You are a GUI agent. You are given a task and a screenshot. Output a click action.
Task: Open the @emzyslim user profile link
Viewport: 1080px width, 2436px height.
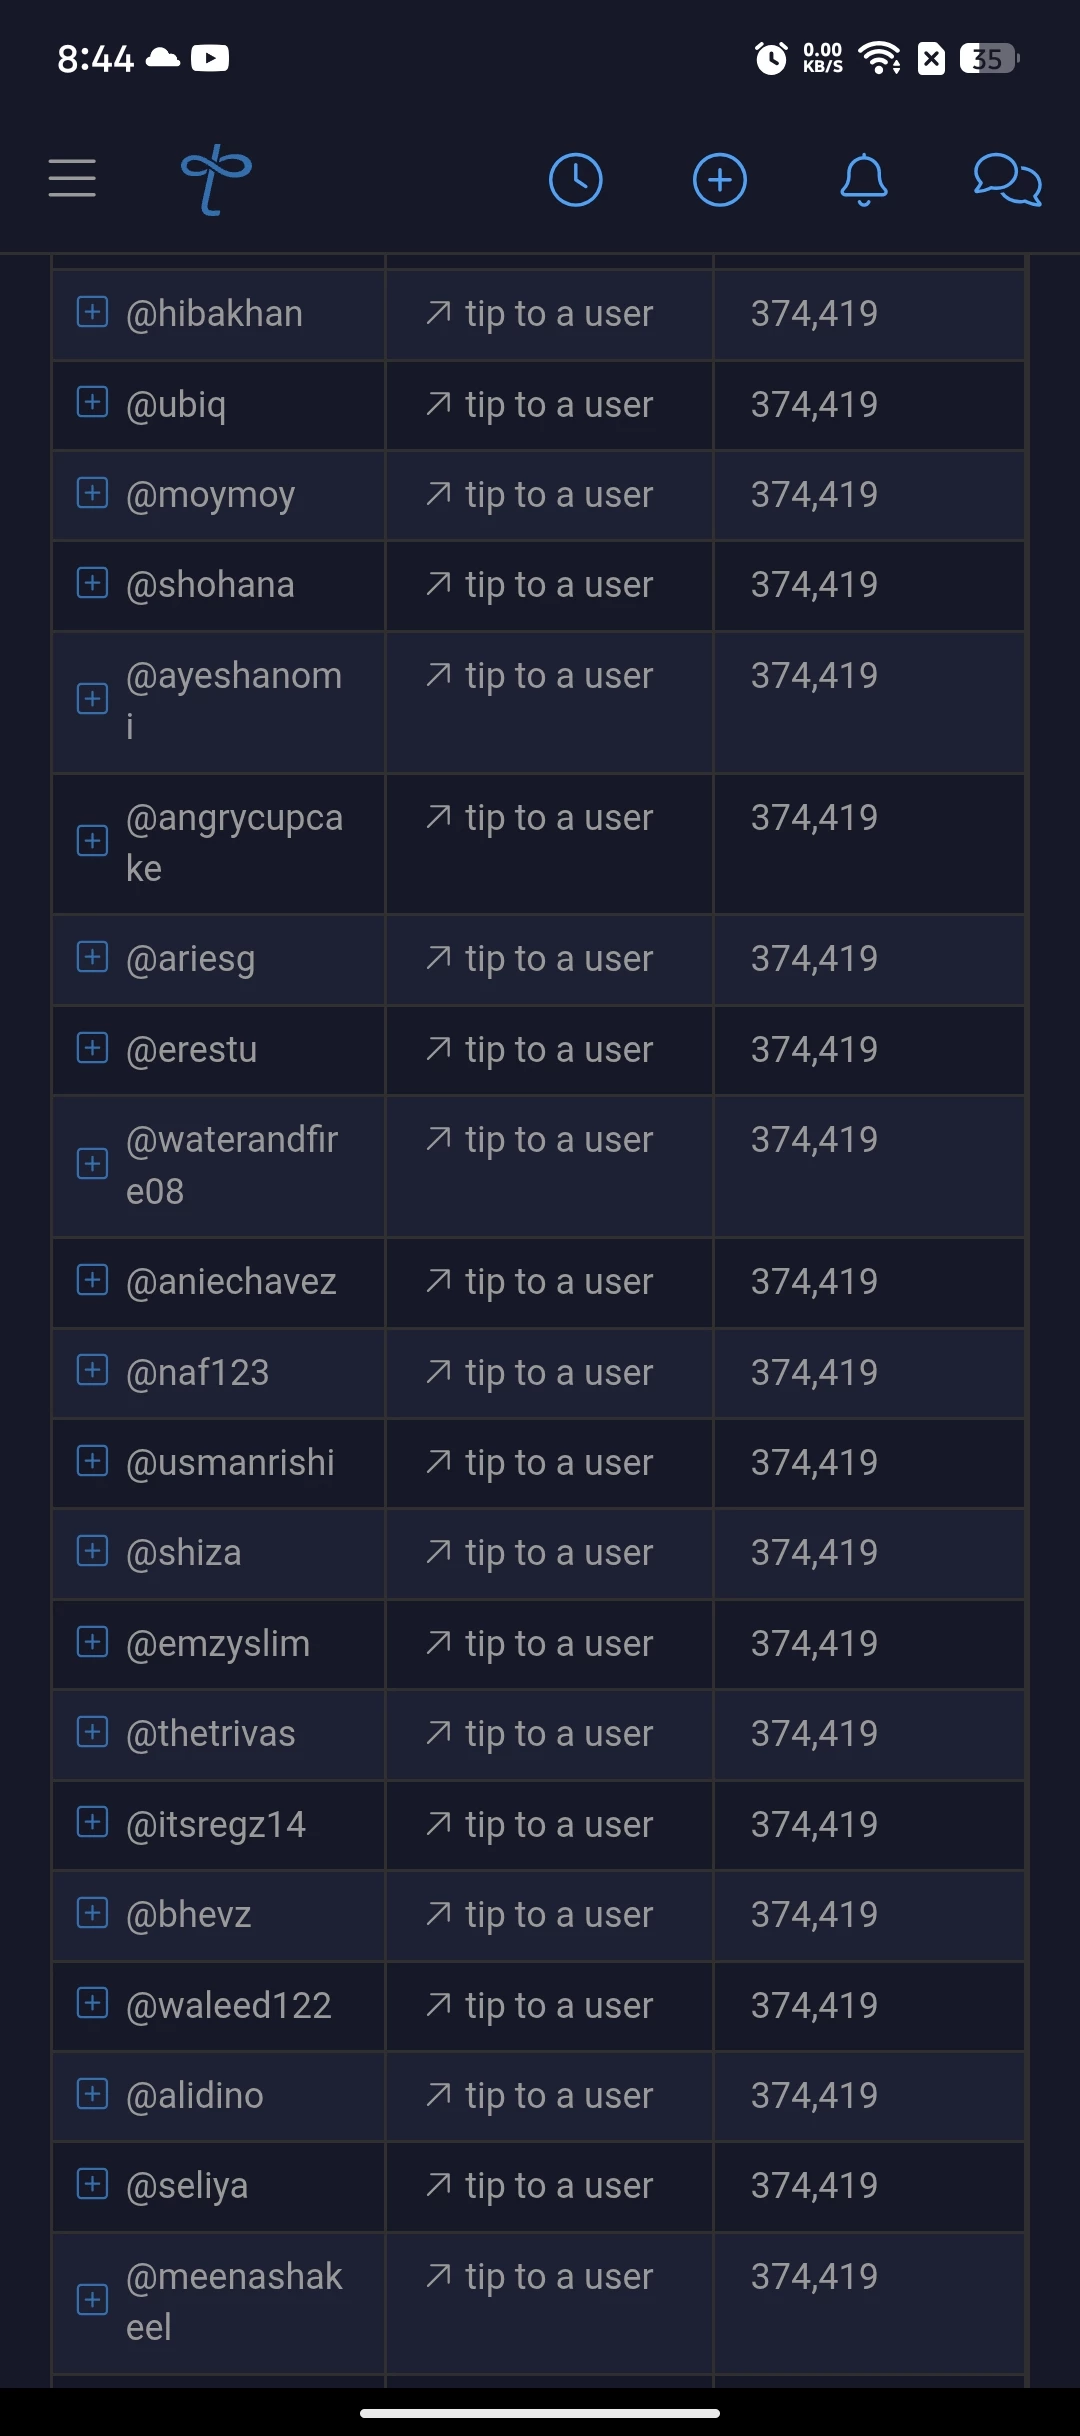click(218, 1644)
